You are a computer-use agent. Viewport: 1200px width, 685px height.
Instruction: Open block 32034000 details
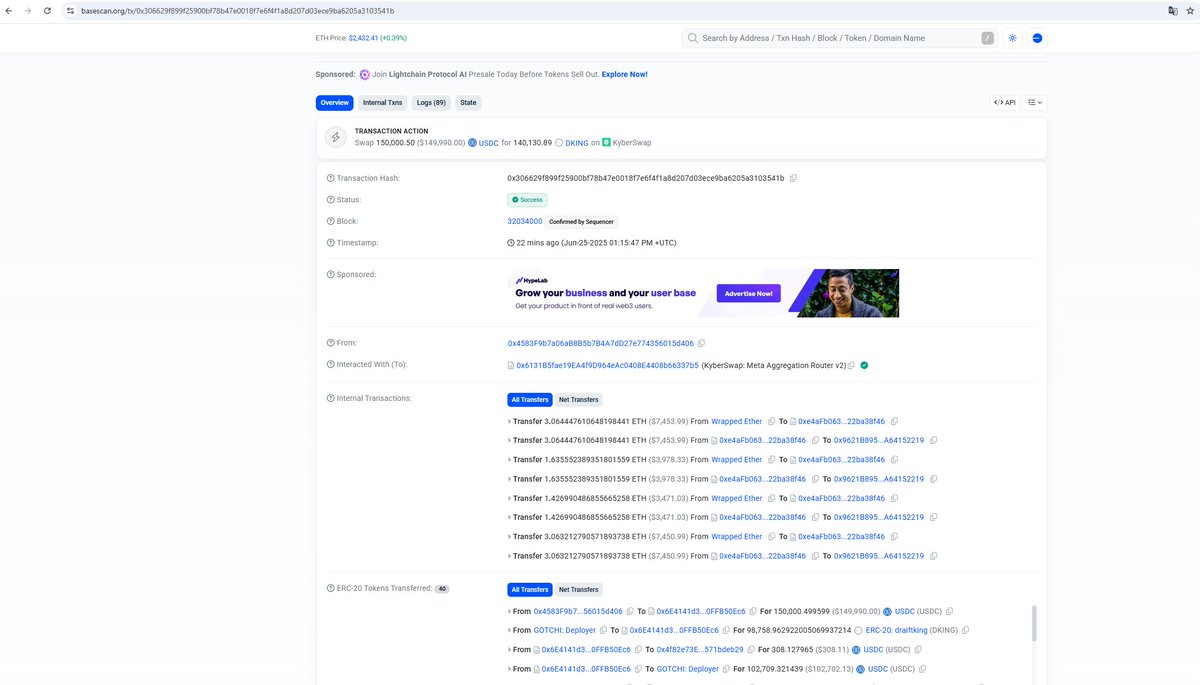pos(524,220)
